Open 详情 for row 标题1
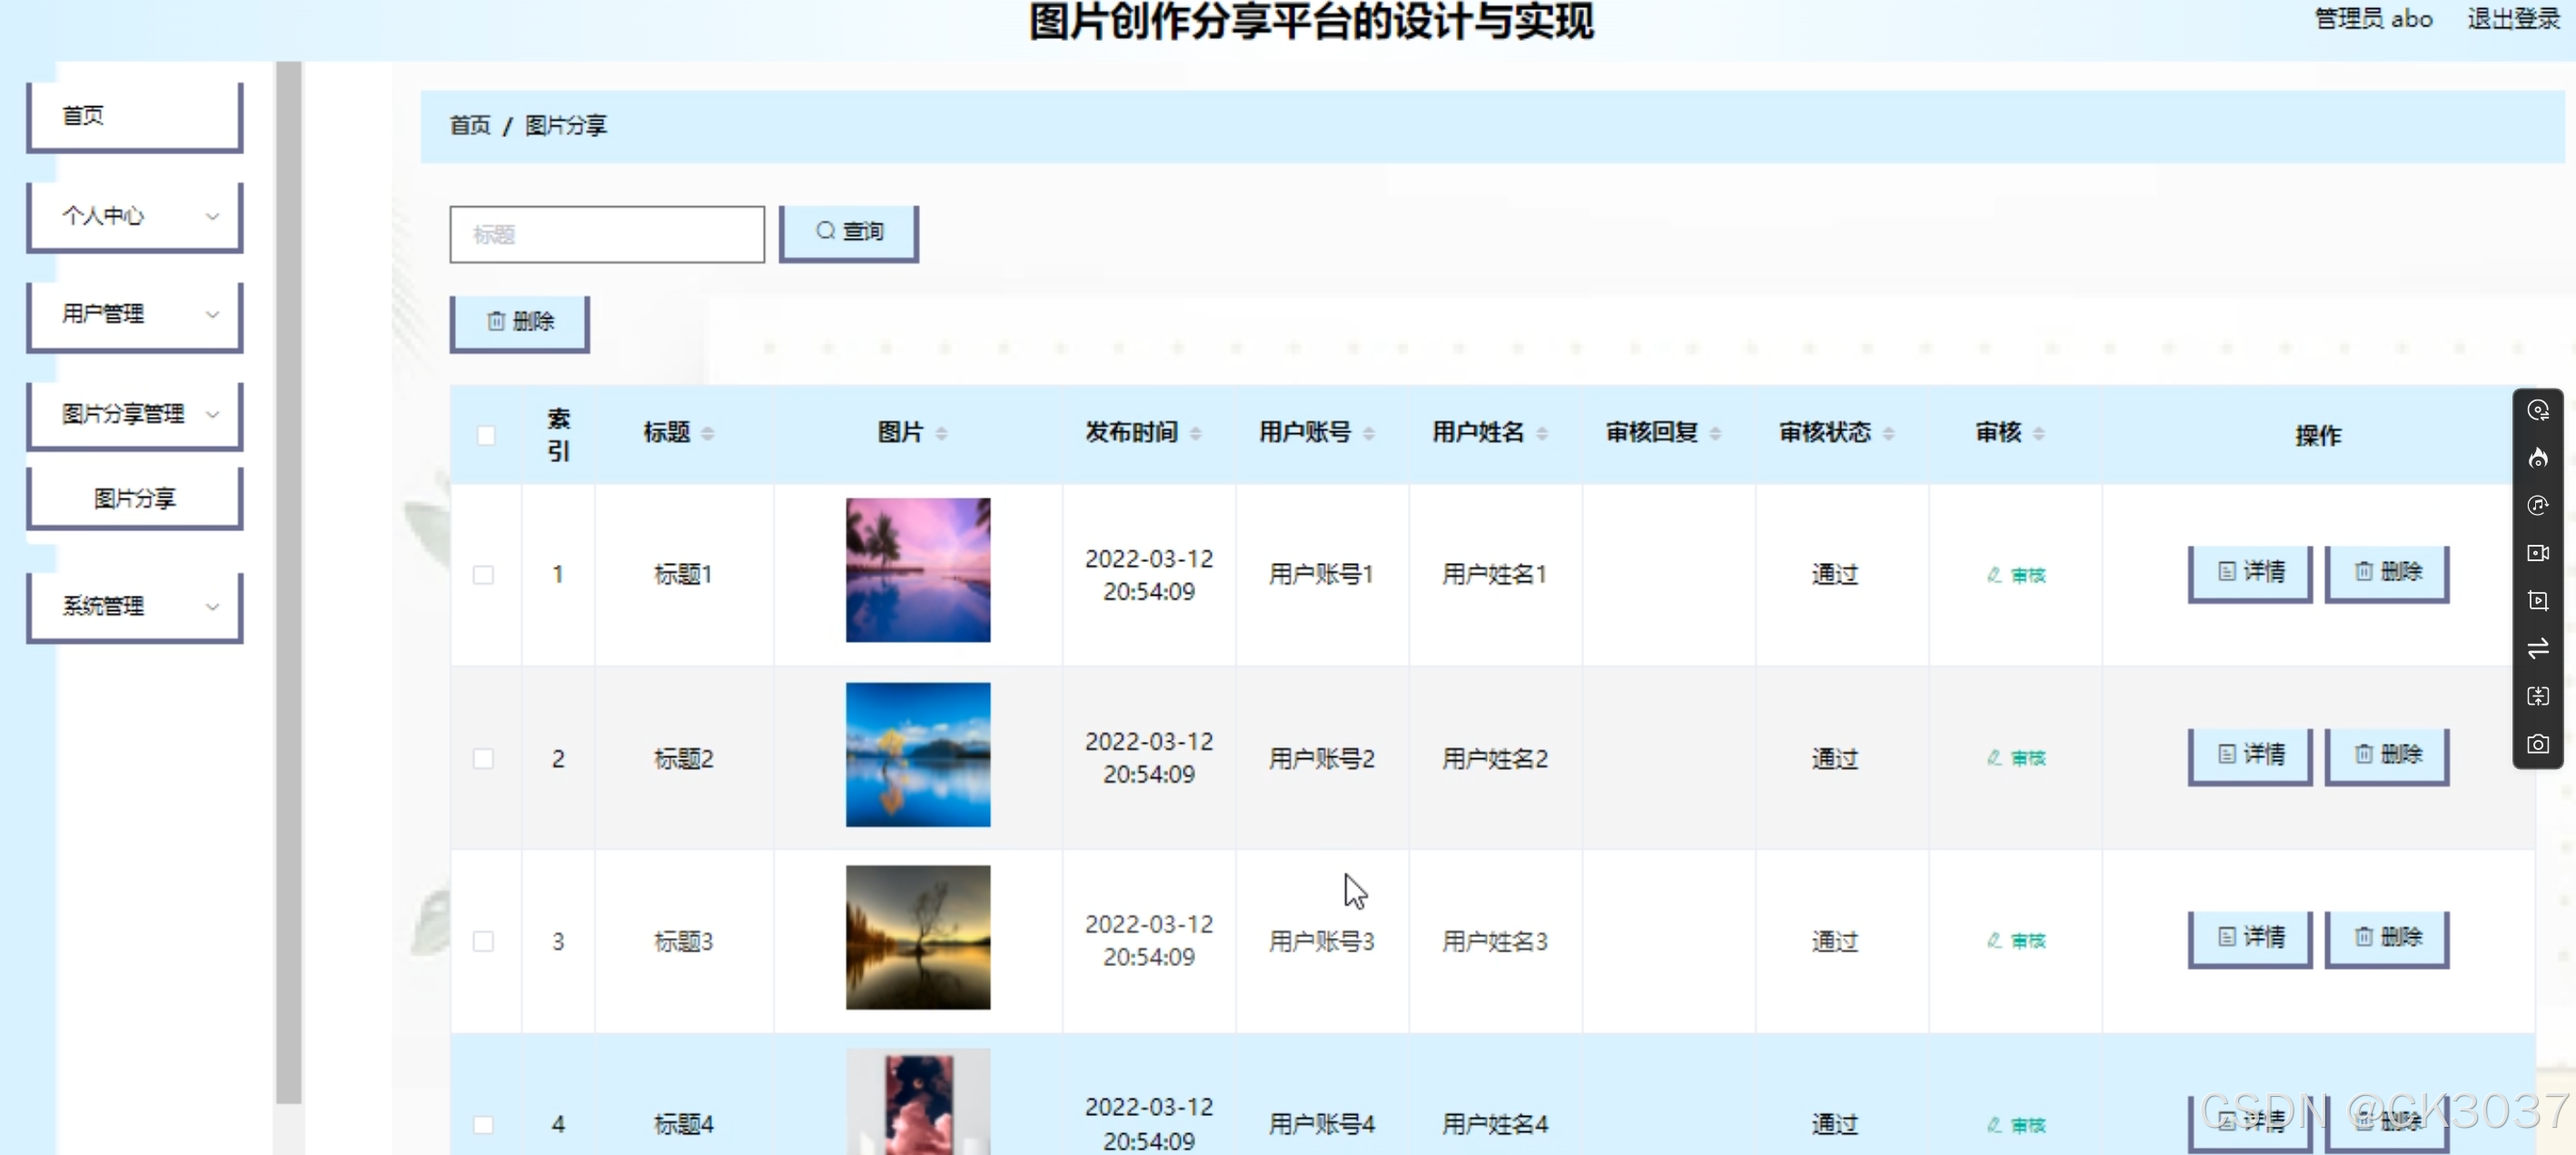Screen dimensions: 2576x1155 (2250, 573)
